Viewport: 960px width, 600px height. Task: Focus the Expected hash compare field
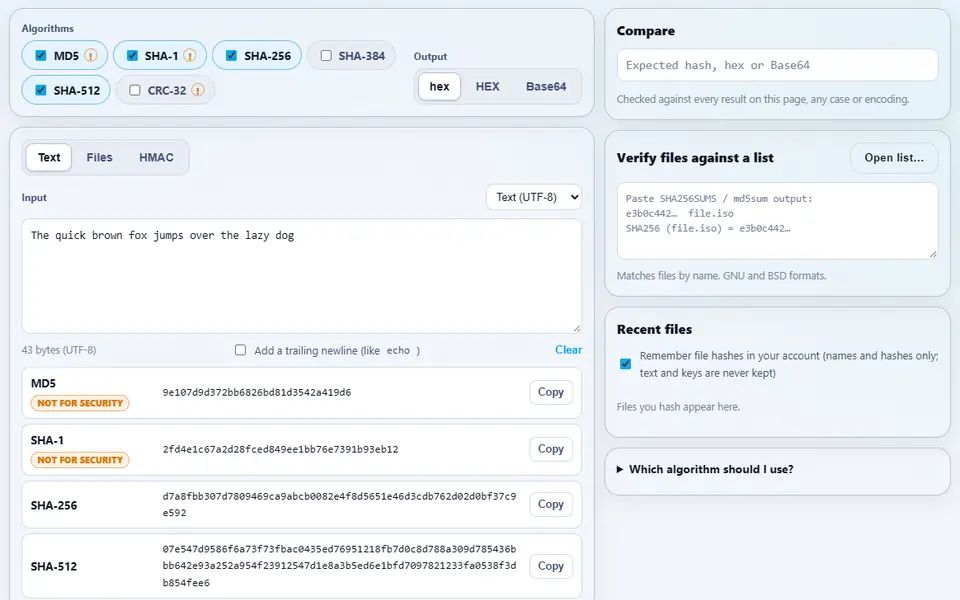[778, 65]
